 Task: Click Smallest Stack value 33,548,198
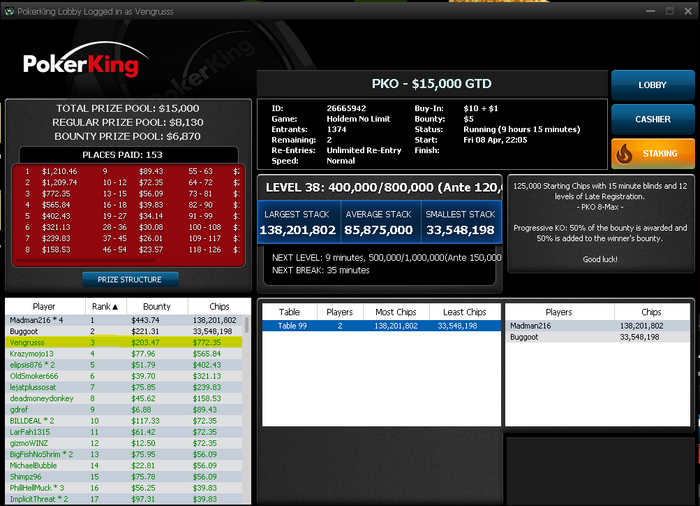tap(460, 230)
